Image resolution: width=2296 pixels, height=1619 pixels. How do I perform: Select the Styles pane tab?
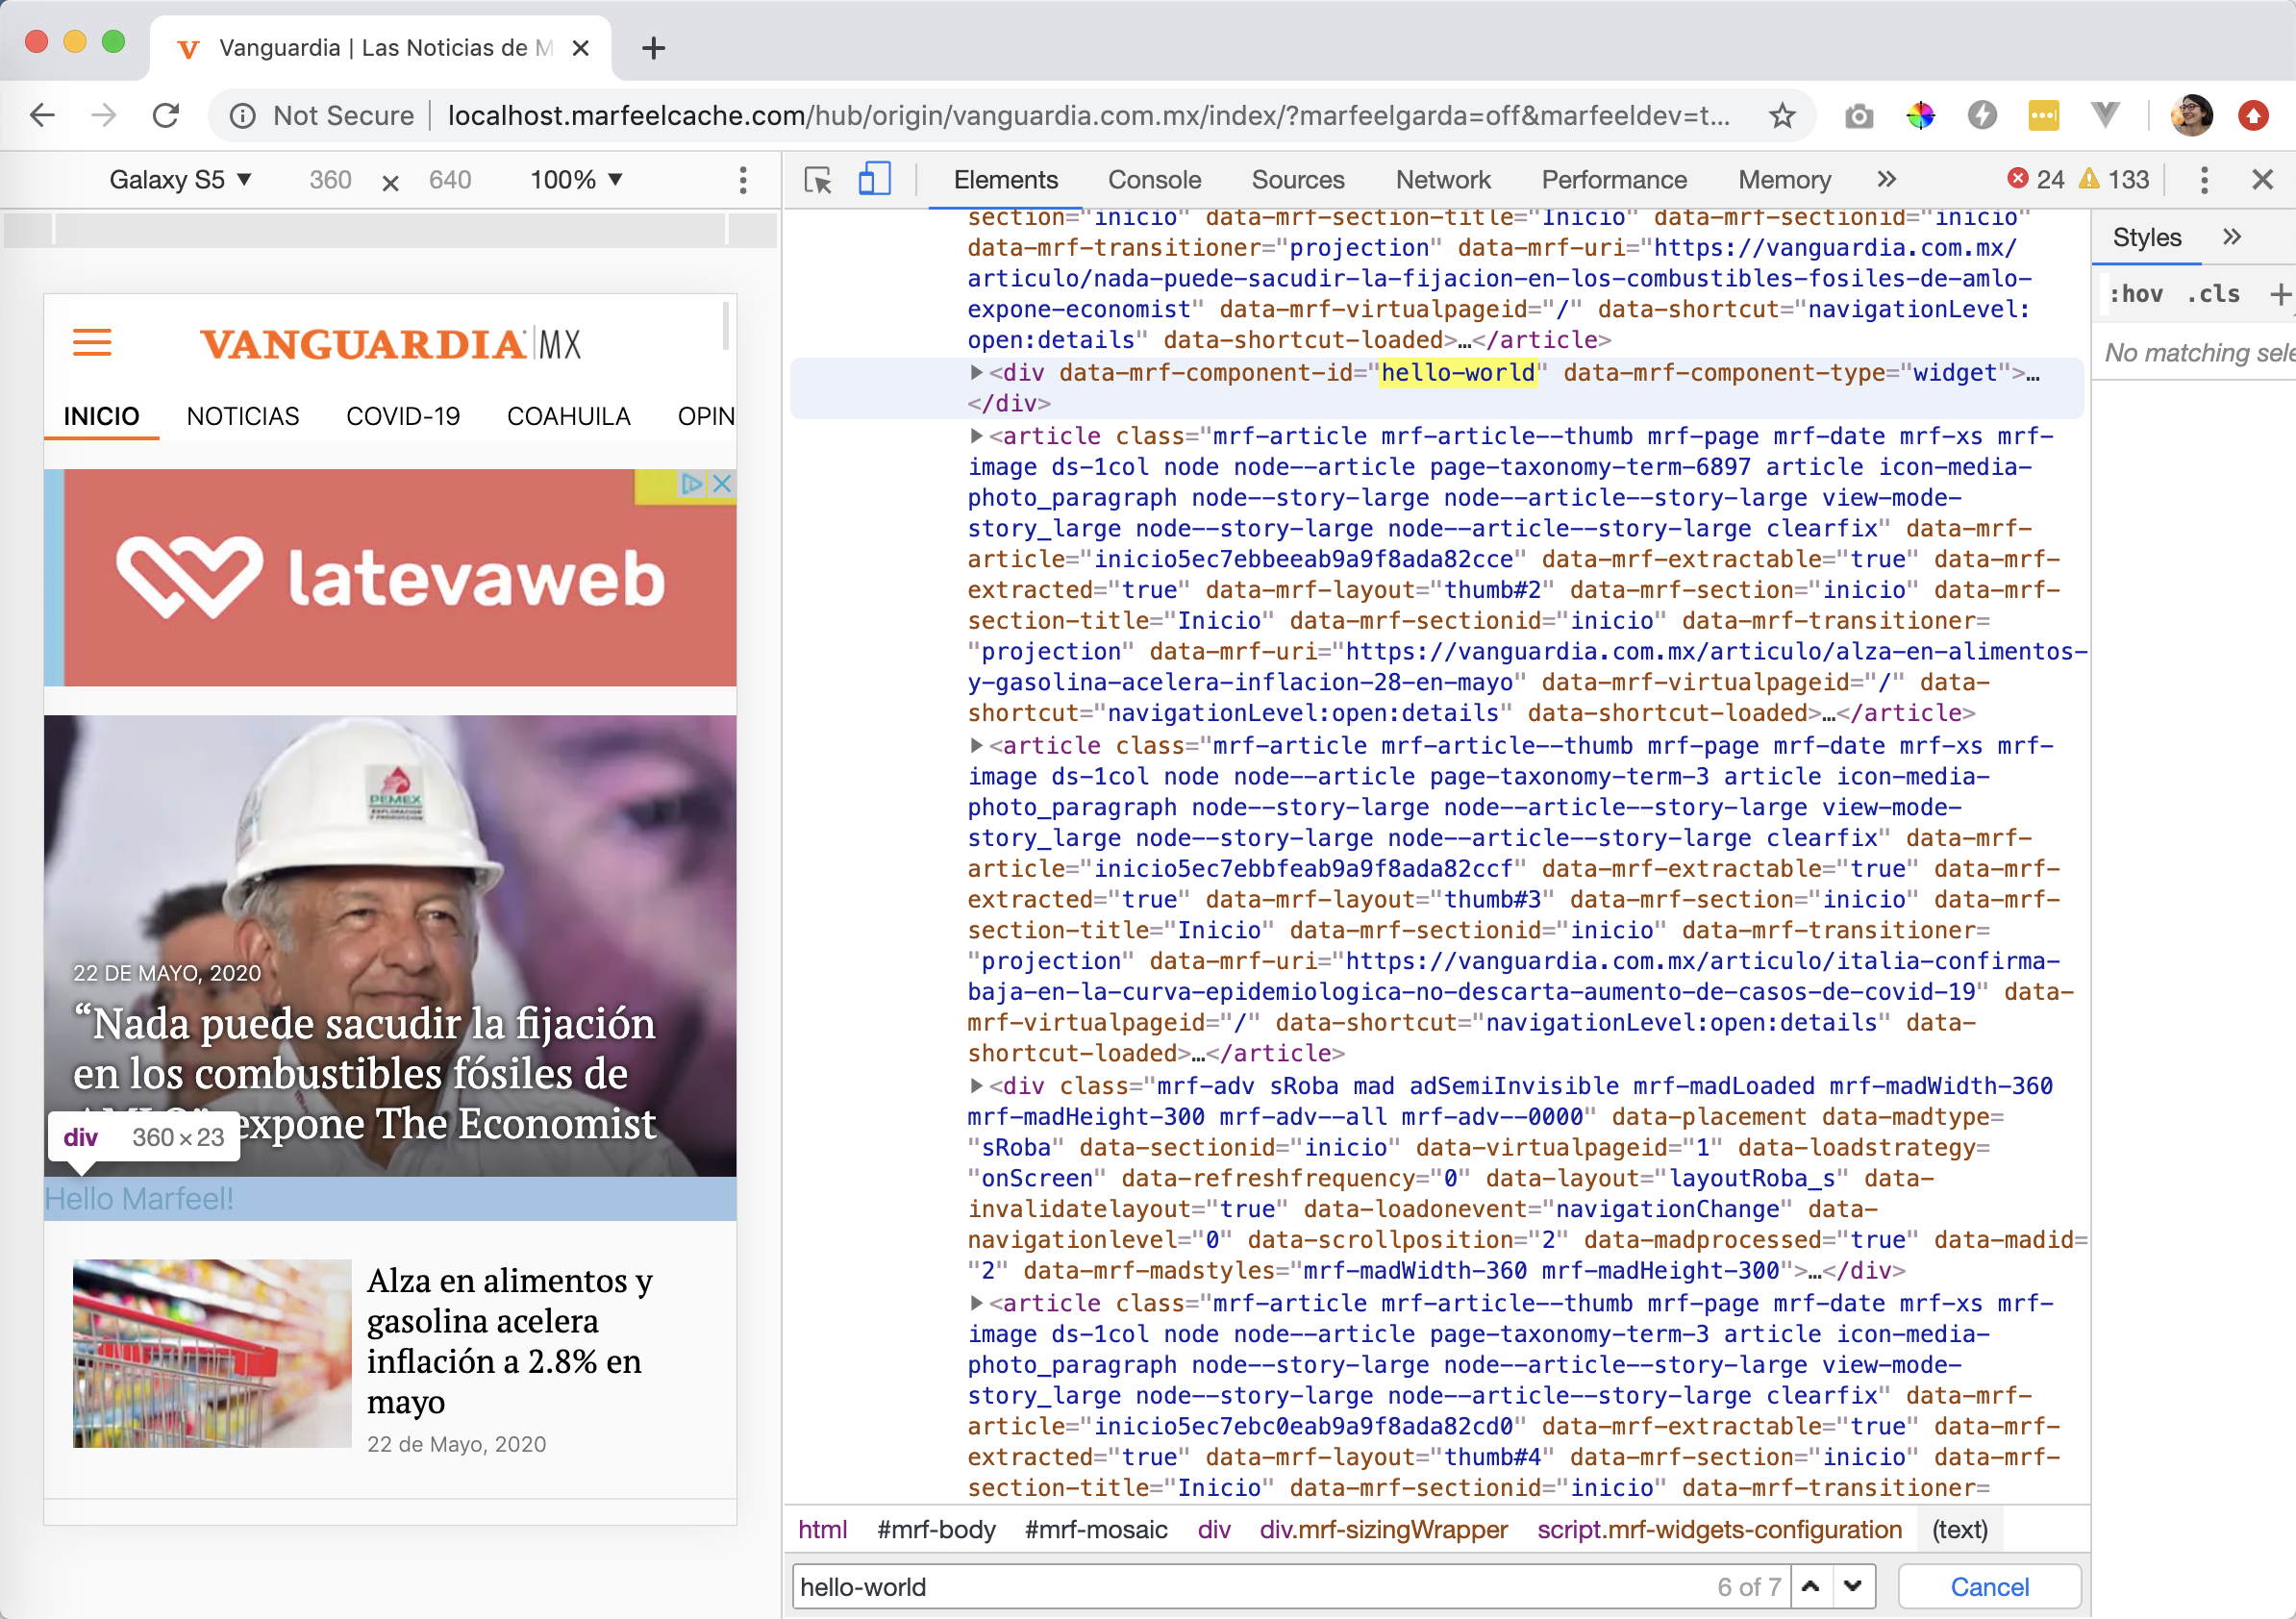[x=2146, y=238]
